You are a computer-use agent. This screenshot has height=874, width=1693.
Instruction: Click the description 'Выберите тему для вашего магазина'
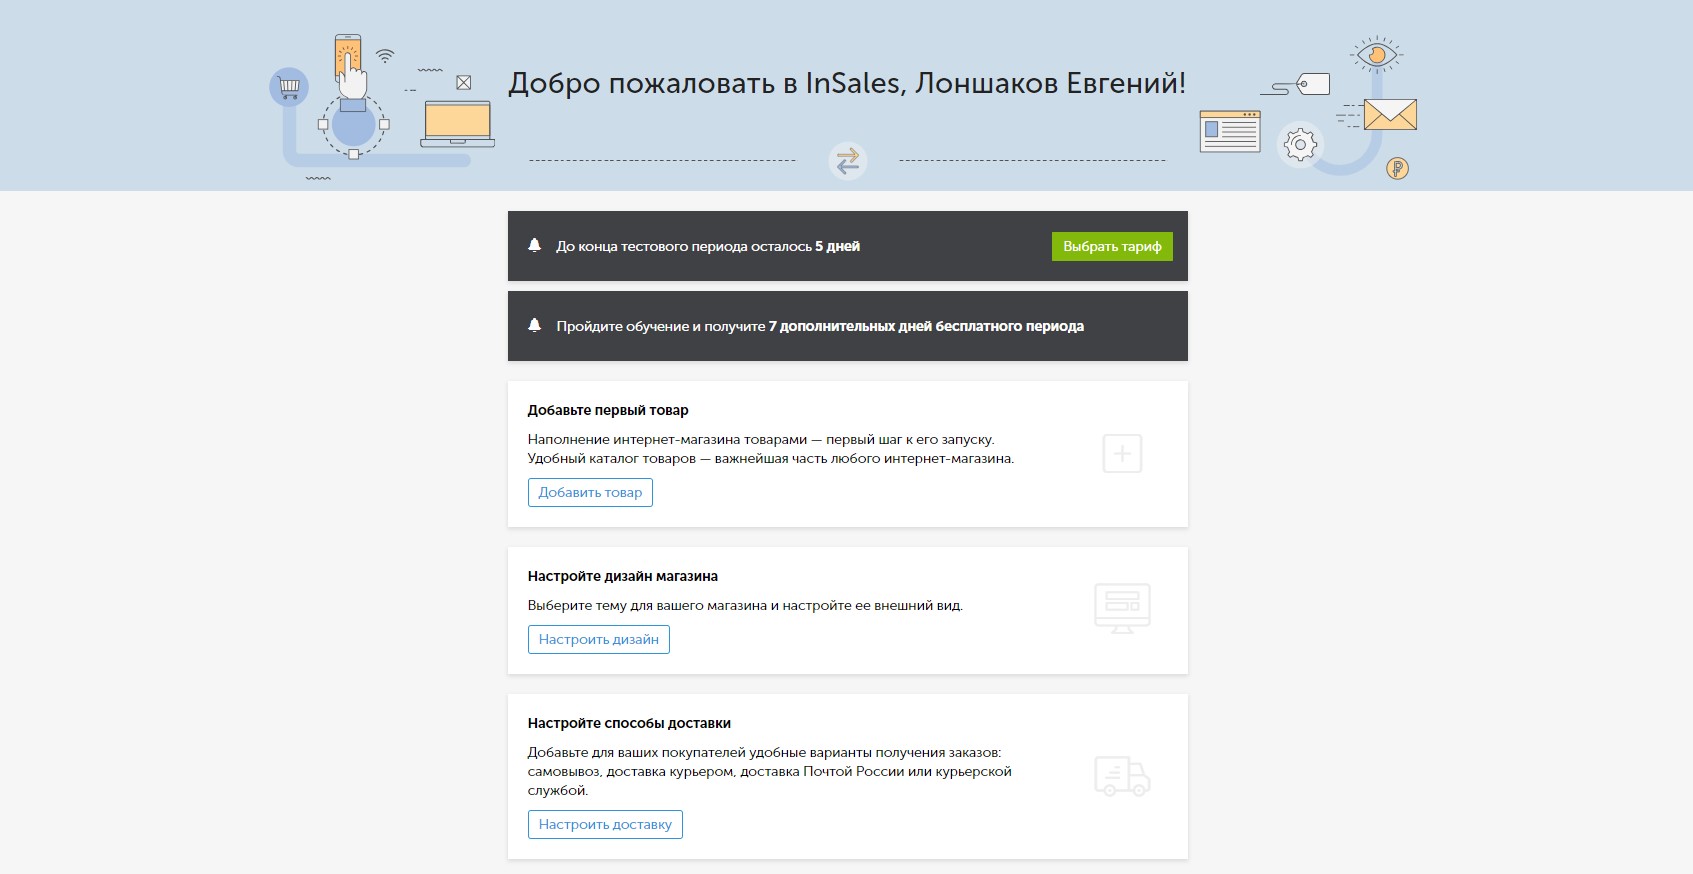click(x=647, y=605)
